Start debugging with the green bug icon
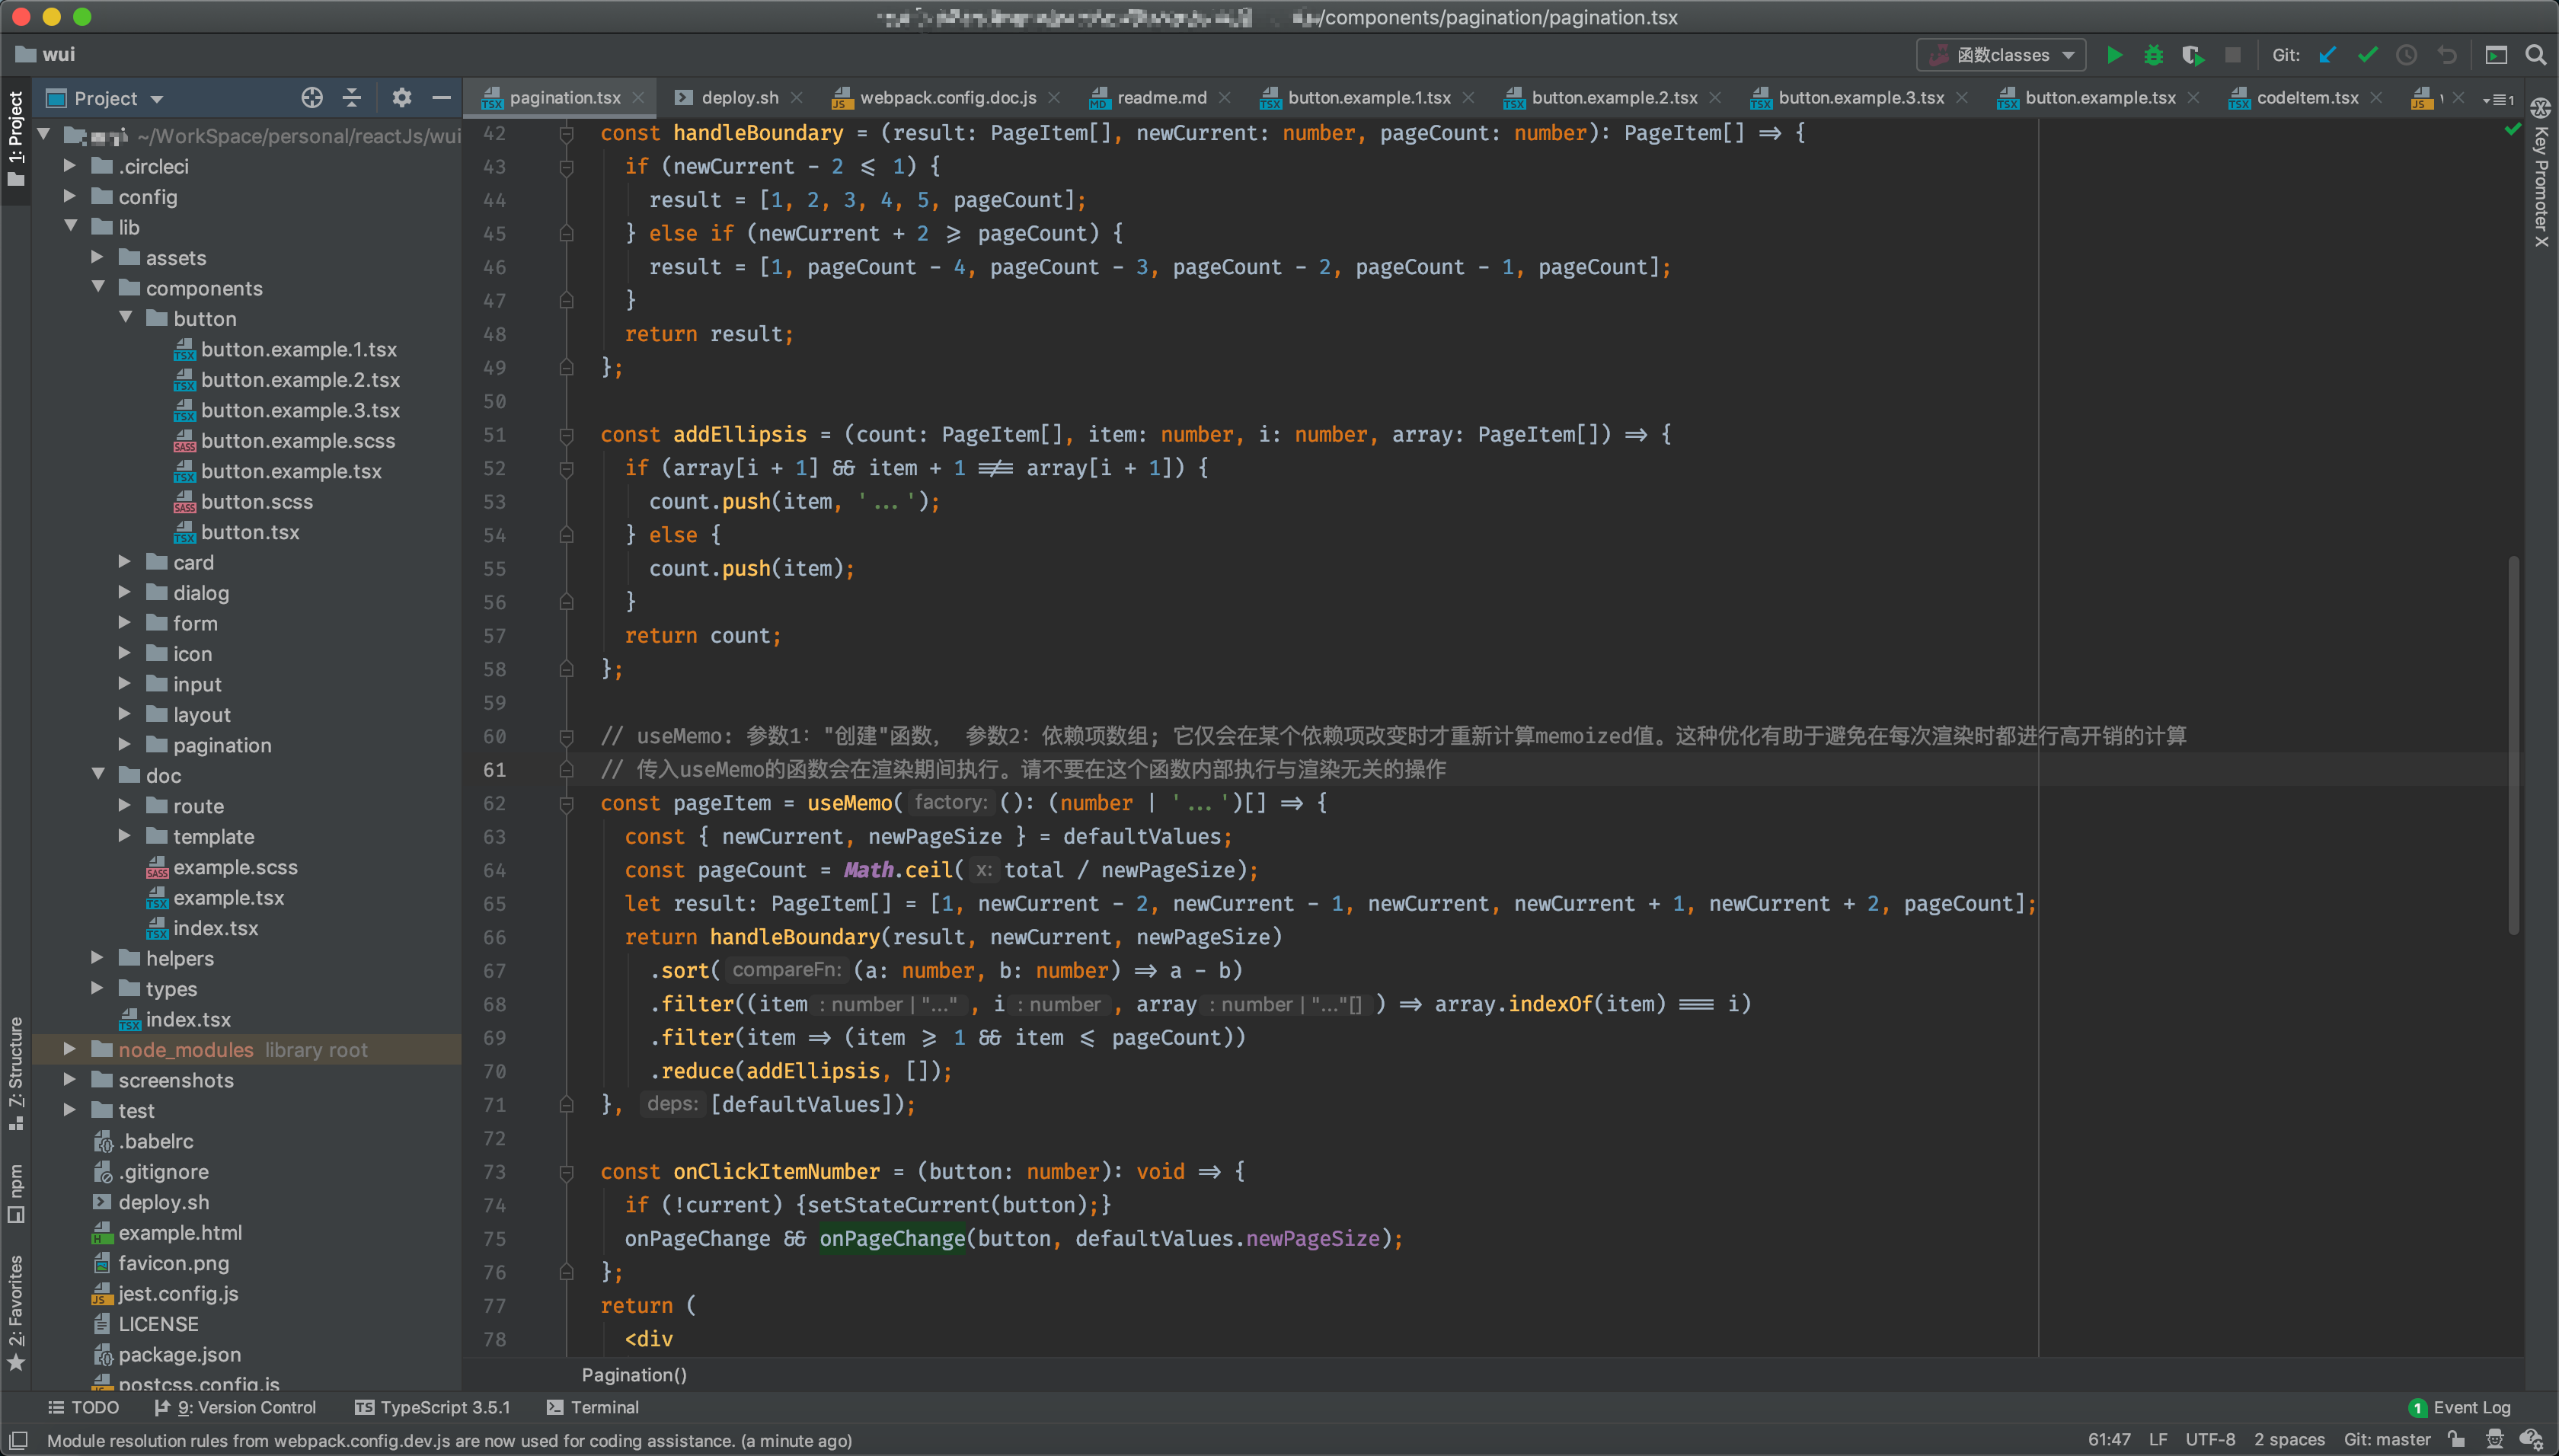2559x1456 pixels. click(2153, 55)
